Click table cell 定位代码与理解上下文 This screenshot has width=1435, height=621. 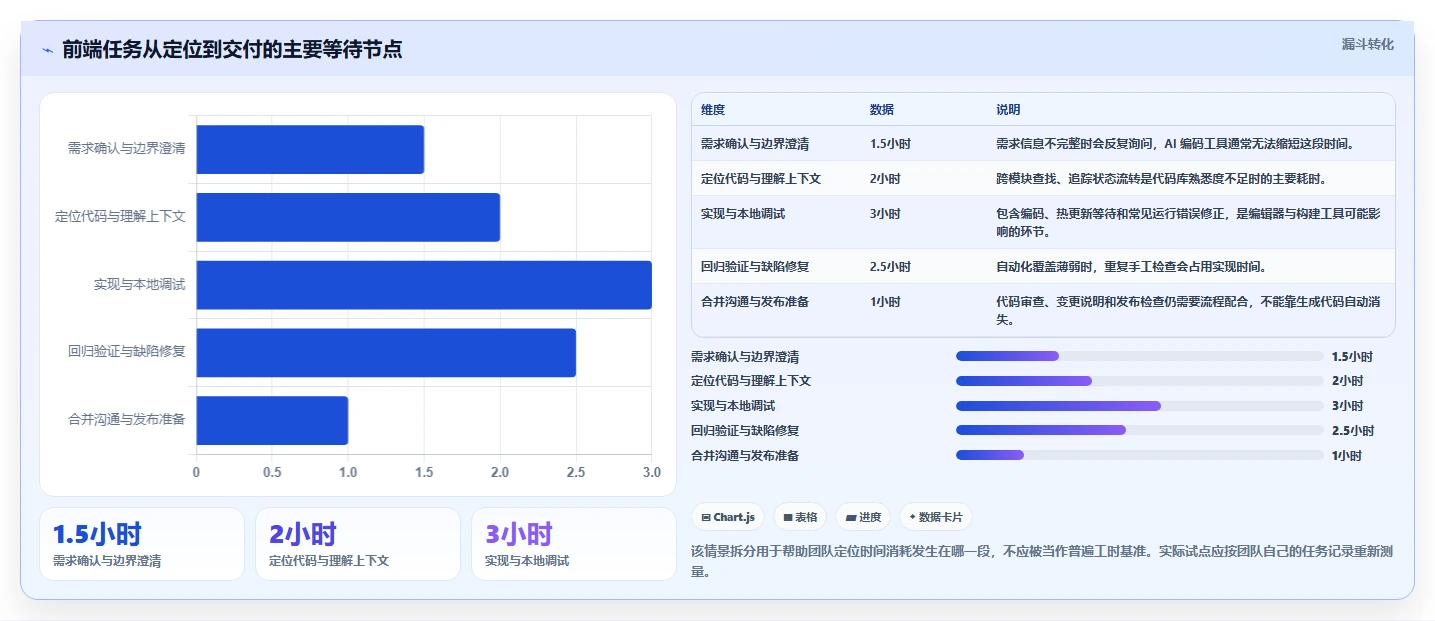pos(761,179)
